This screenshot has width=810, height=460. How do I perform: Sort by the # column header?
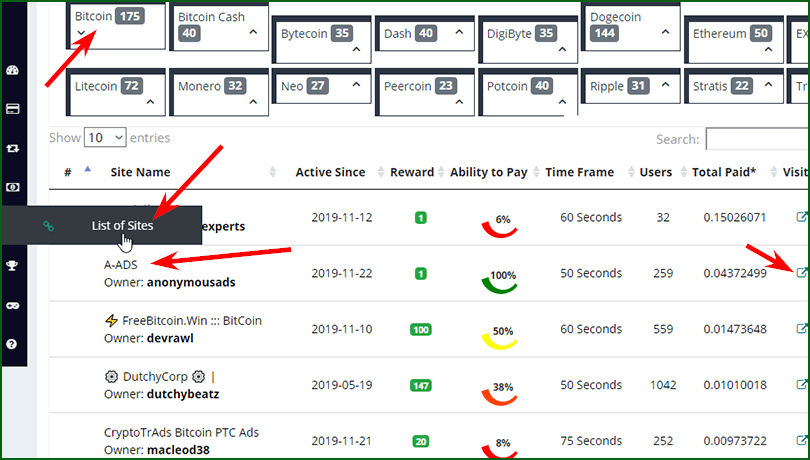(68, 172)
